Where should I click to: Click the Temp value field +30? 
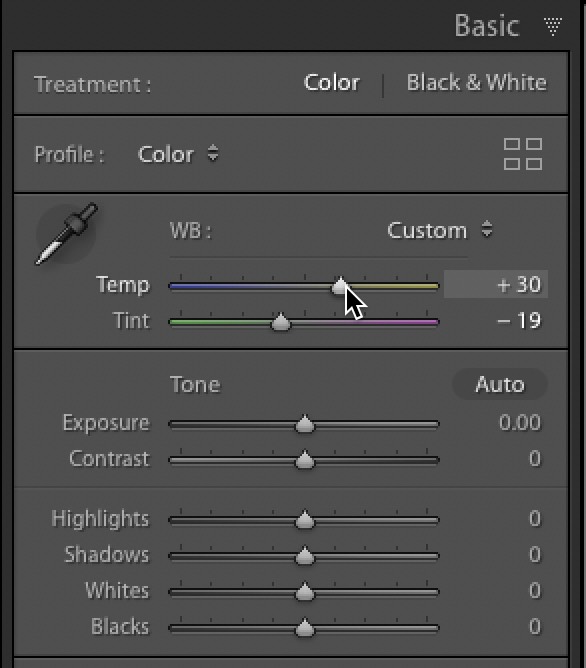[x=496, y=284]
